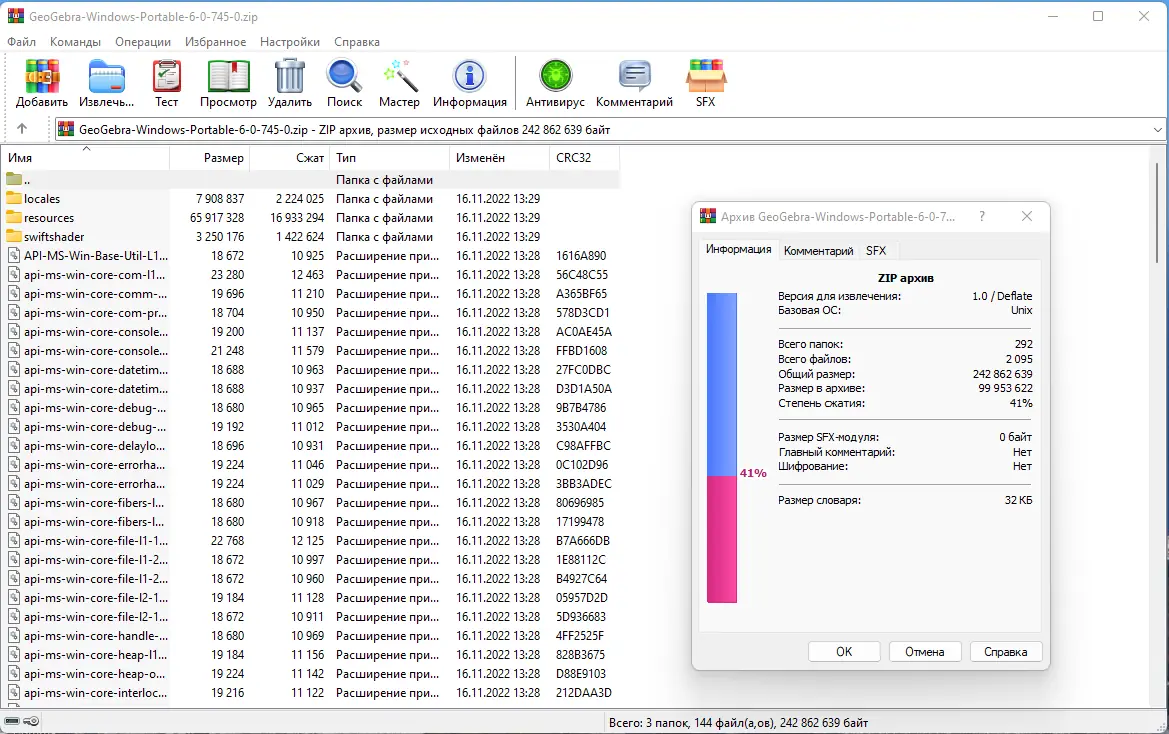The width and height of the screenshot is (1169, 734).
Task: Click the compression ratio bar in dialog
Action: [722, 447]
